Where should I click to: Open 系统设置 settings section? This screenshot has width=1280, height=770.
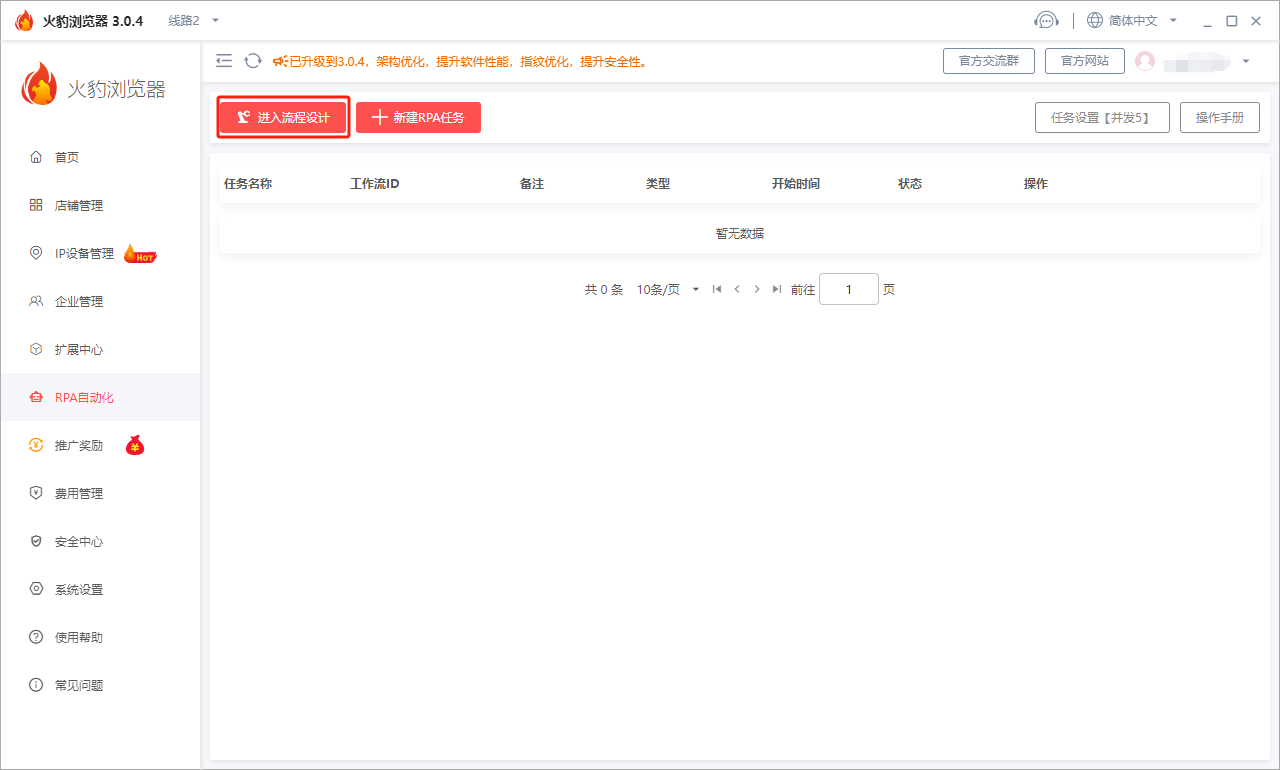[80, 588]
